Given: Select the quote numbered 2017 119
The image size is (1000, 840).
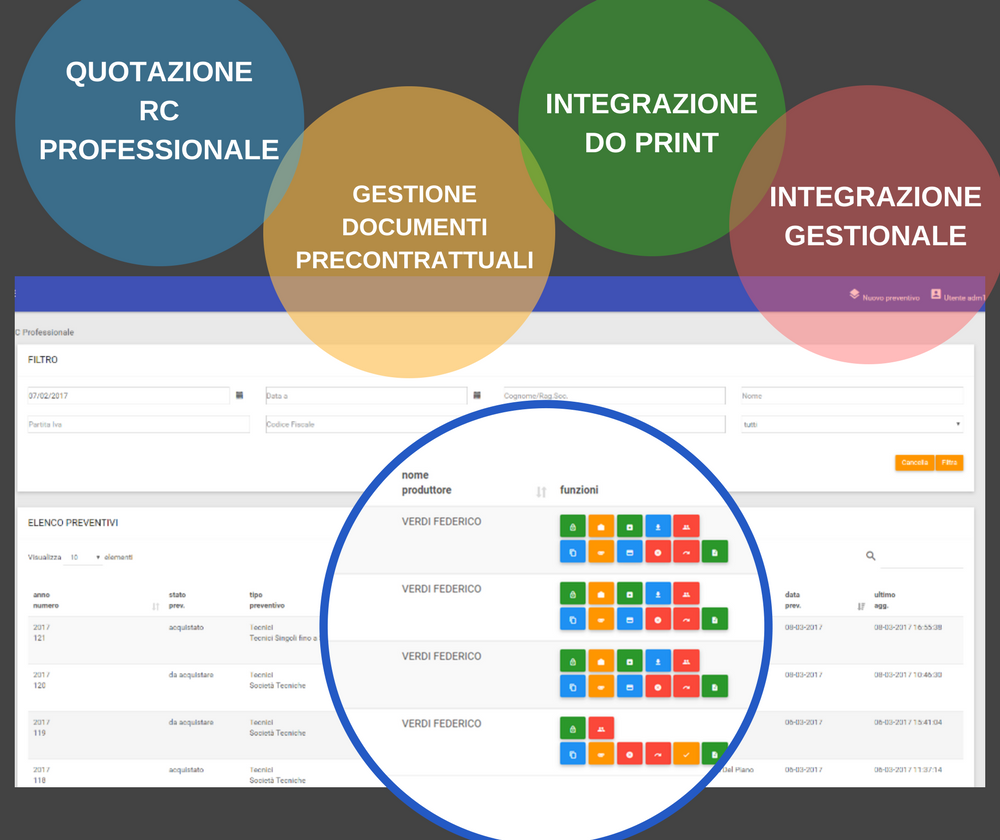Looking at the screenshot, I should [x=41, y=728].
